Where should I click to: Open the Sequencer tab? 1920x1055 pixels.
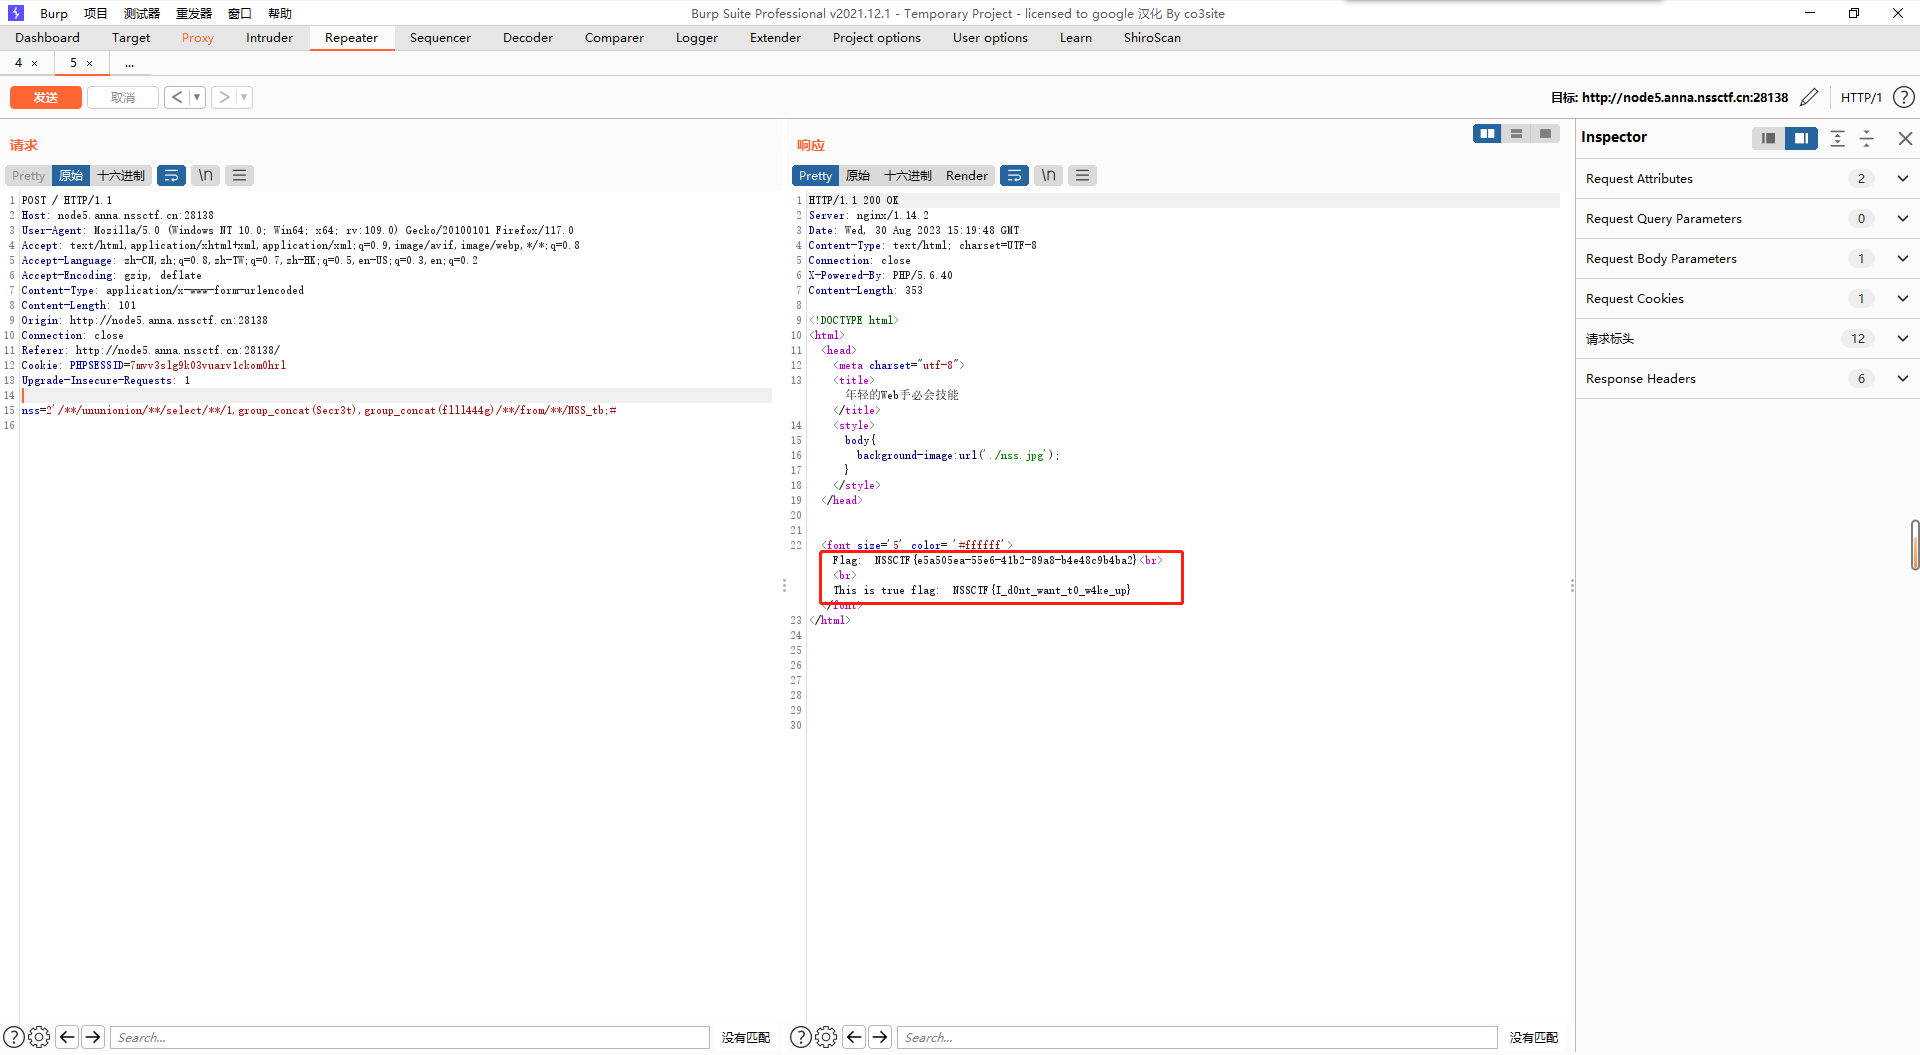coord(440,38)
